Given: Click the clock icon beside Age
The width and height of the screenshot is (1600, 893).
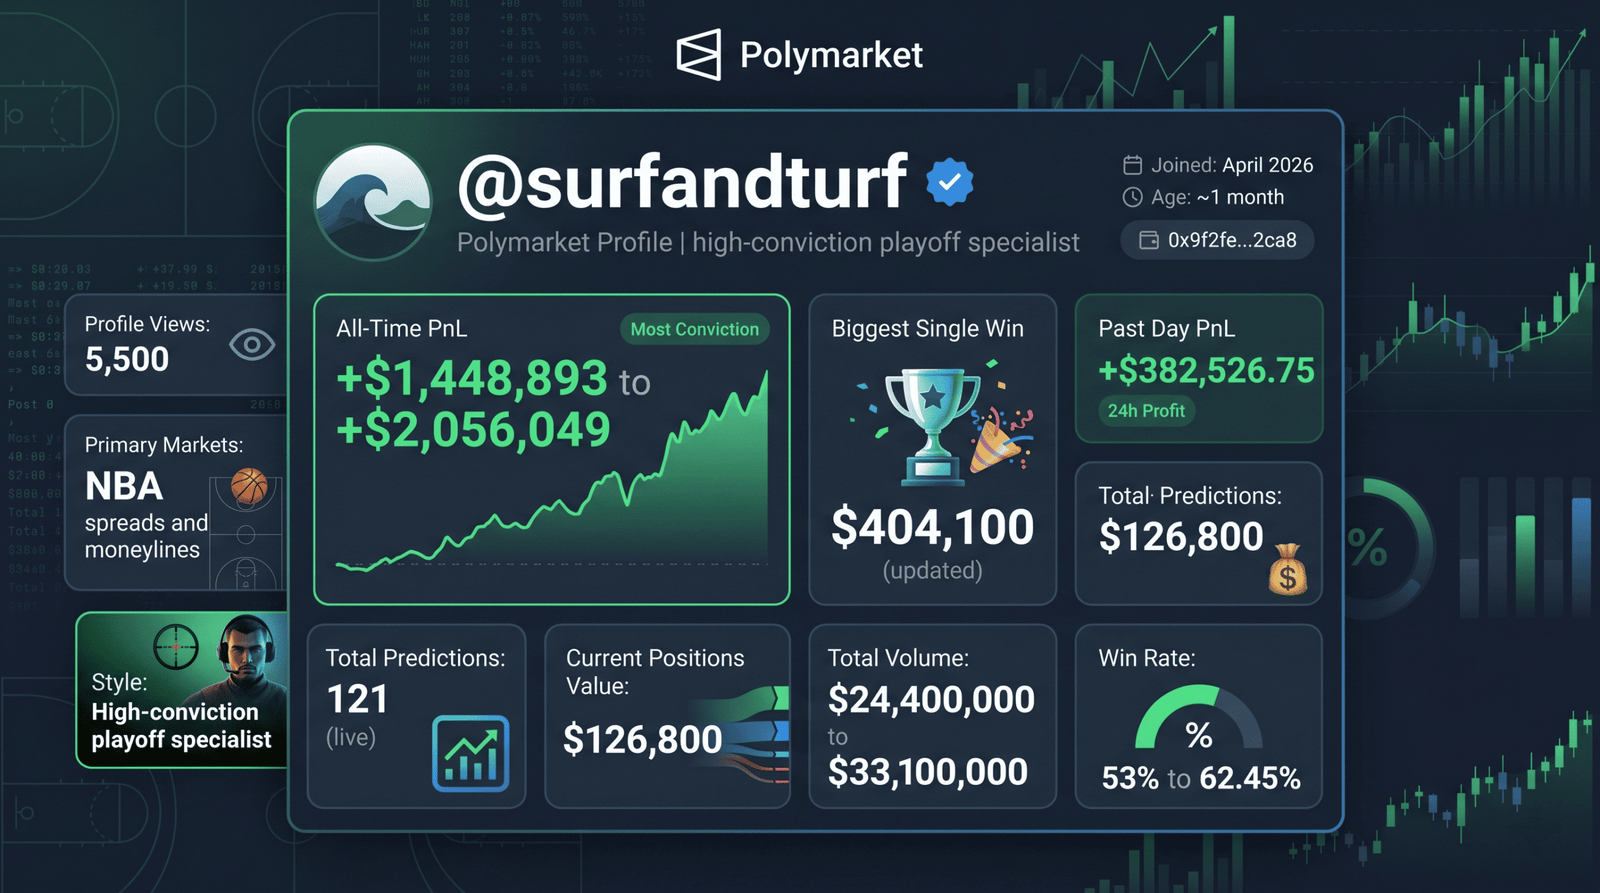Looking at the screenshot, I should click(1132, 198).
